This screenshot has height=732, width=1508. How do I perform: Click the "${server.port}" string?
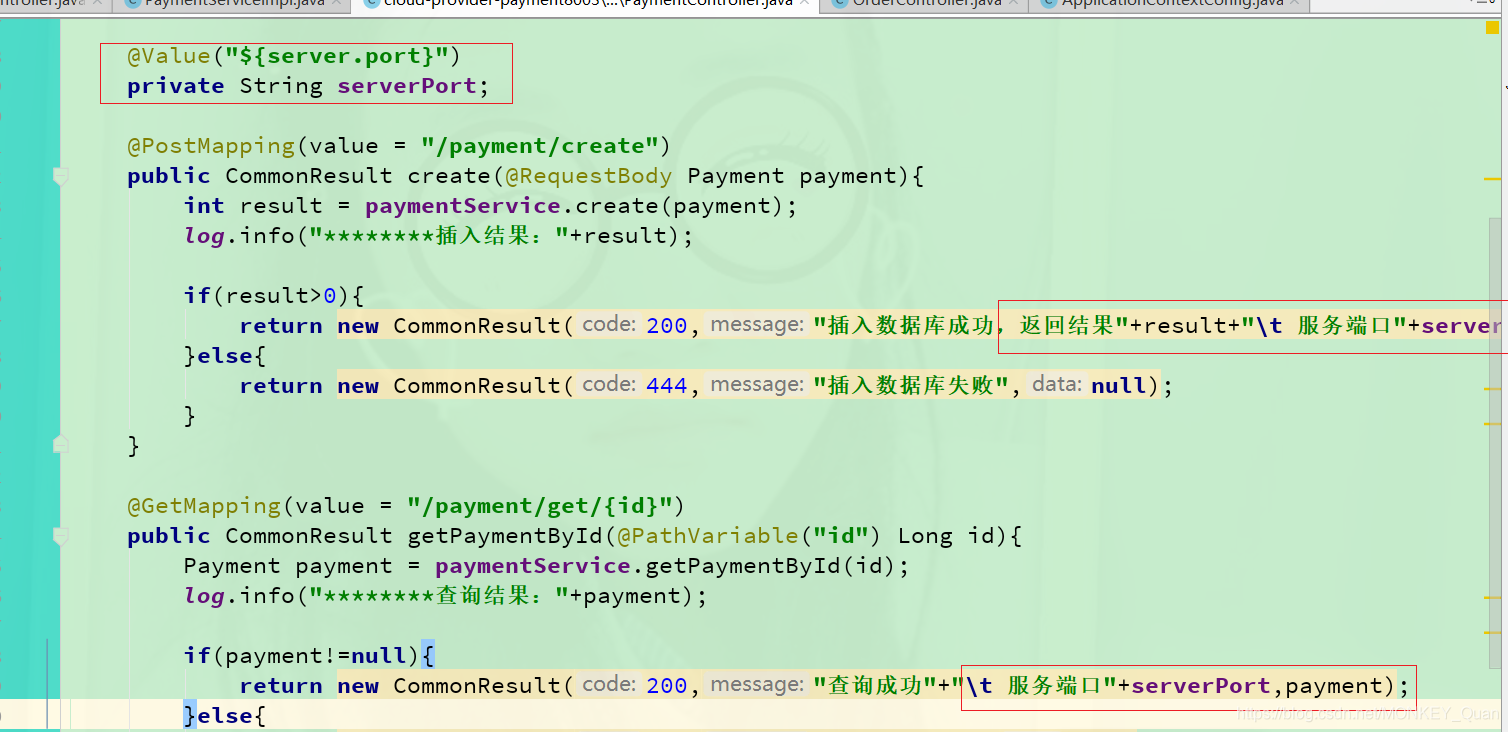click(x=337, y=56)
